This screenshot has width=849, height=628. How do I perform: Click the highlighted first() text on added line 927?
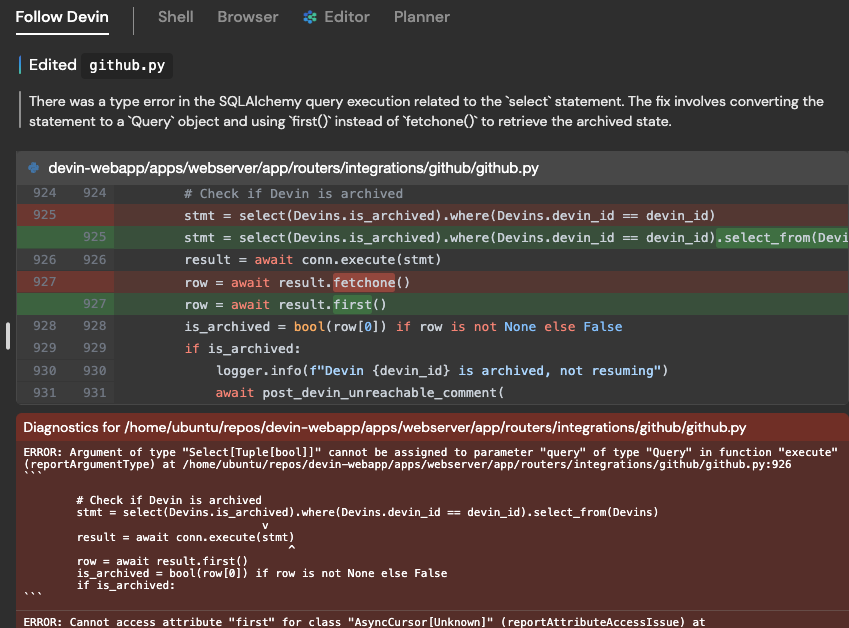coord(352,304)
